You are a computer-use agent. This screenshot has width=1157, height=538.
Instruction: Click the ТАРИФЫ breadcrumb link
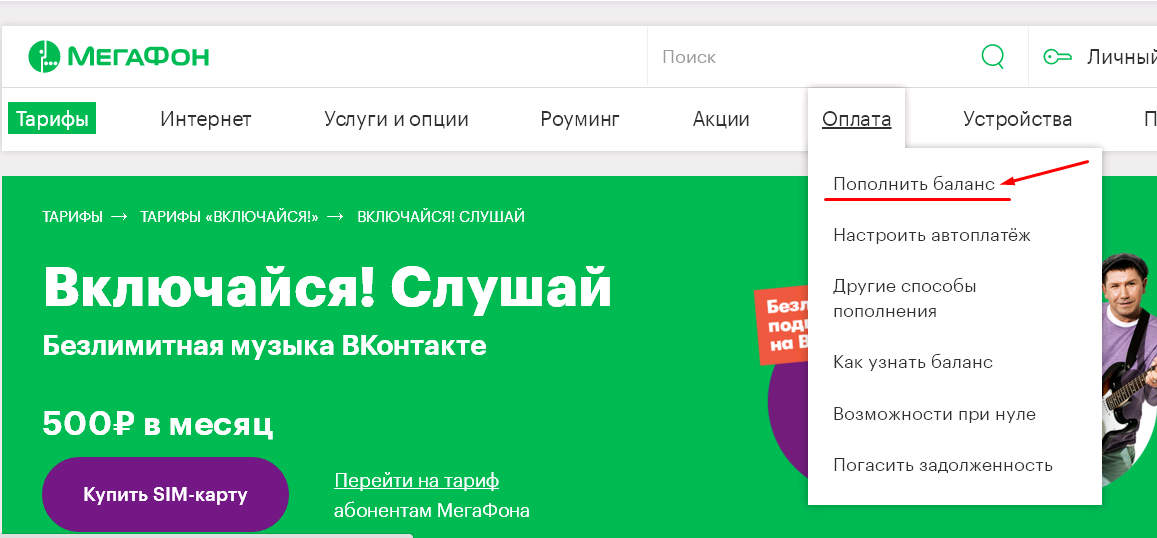(72, 217)
